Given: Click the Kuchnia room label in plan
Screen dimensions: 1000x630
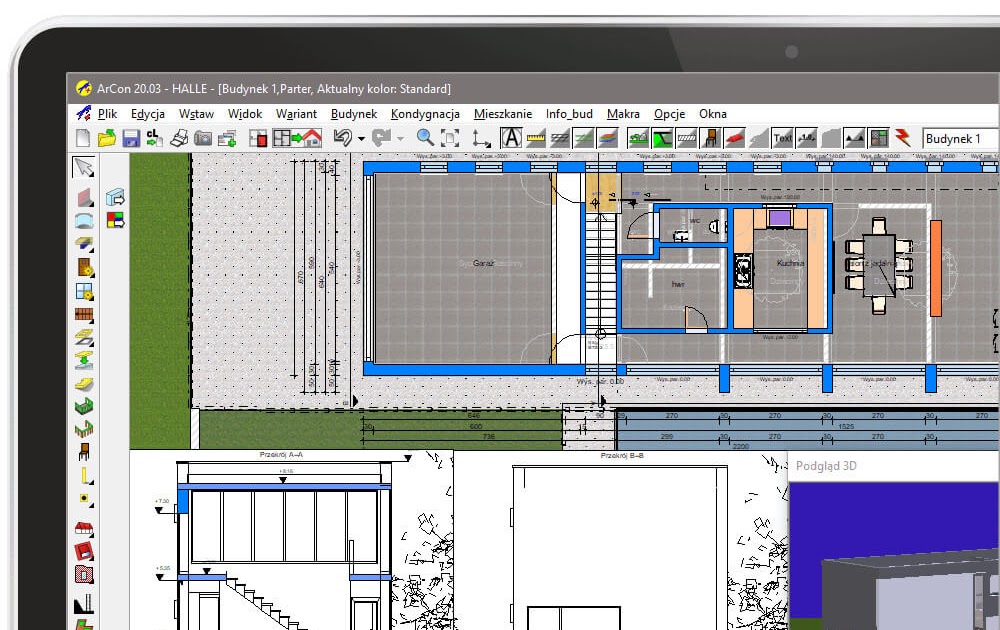Looking at the screenshot, I should point(790,263).
